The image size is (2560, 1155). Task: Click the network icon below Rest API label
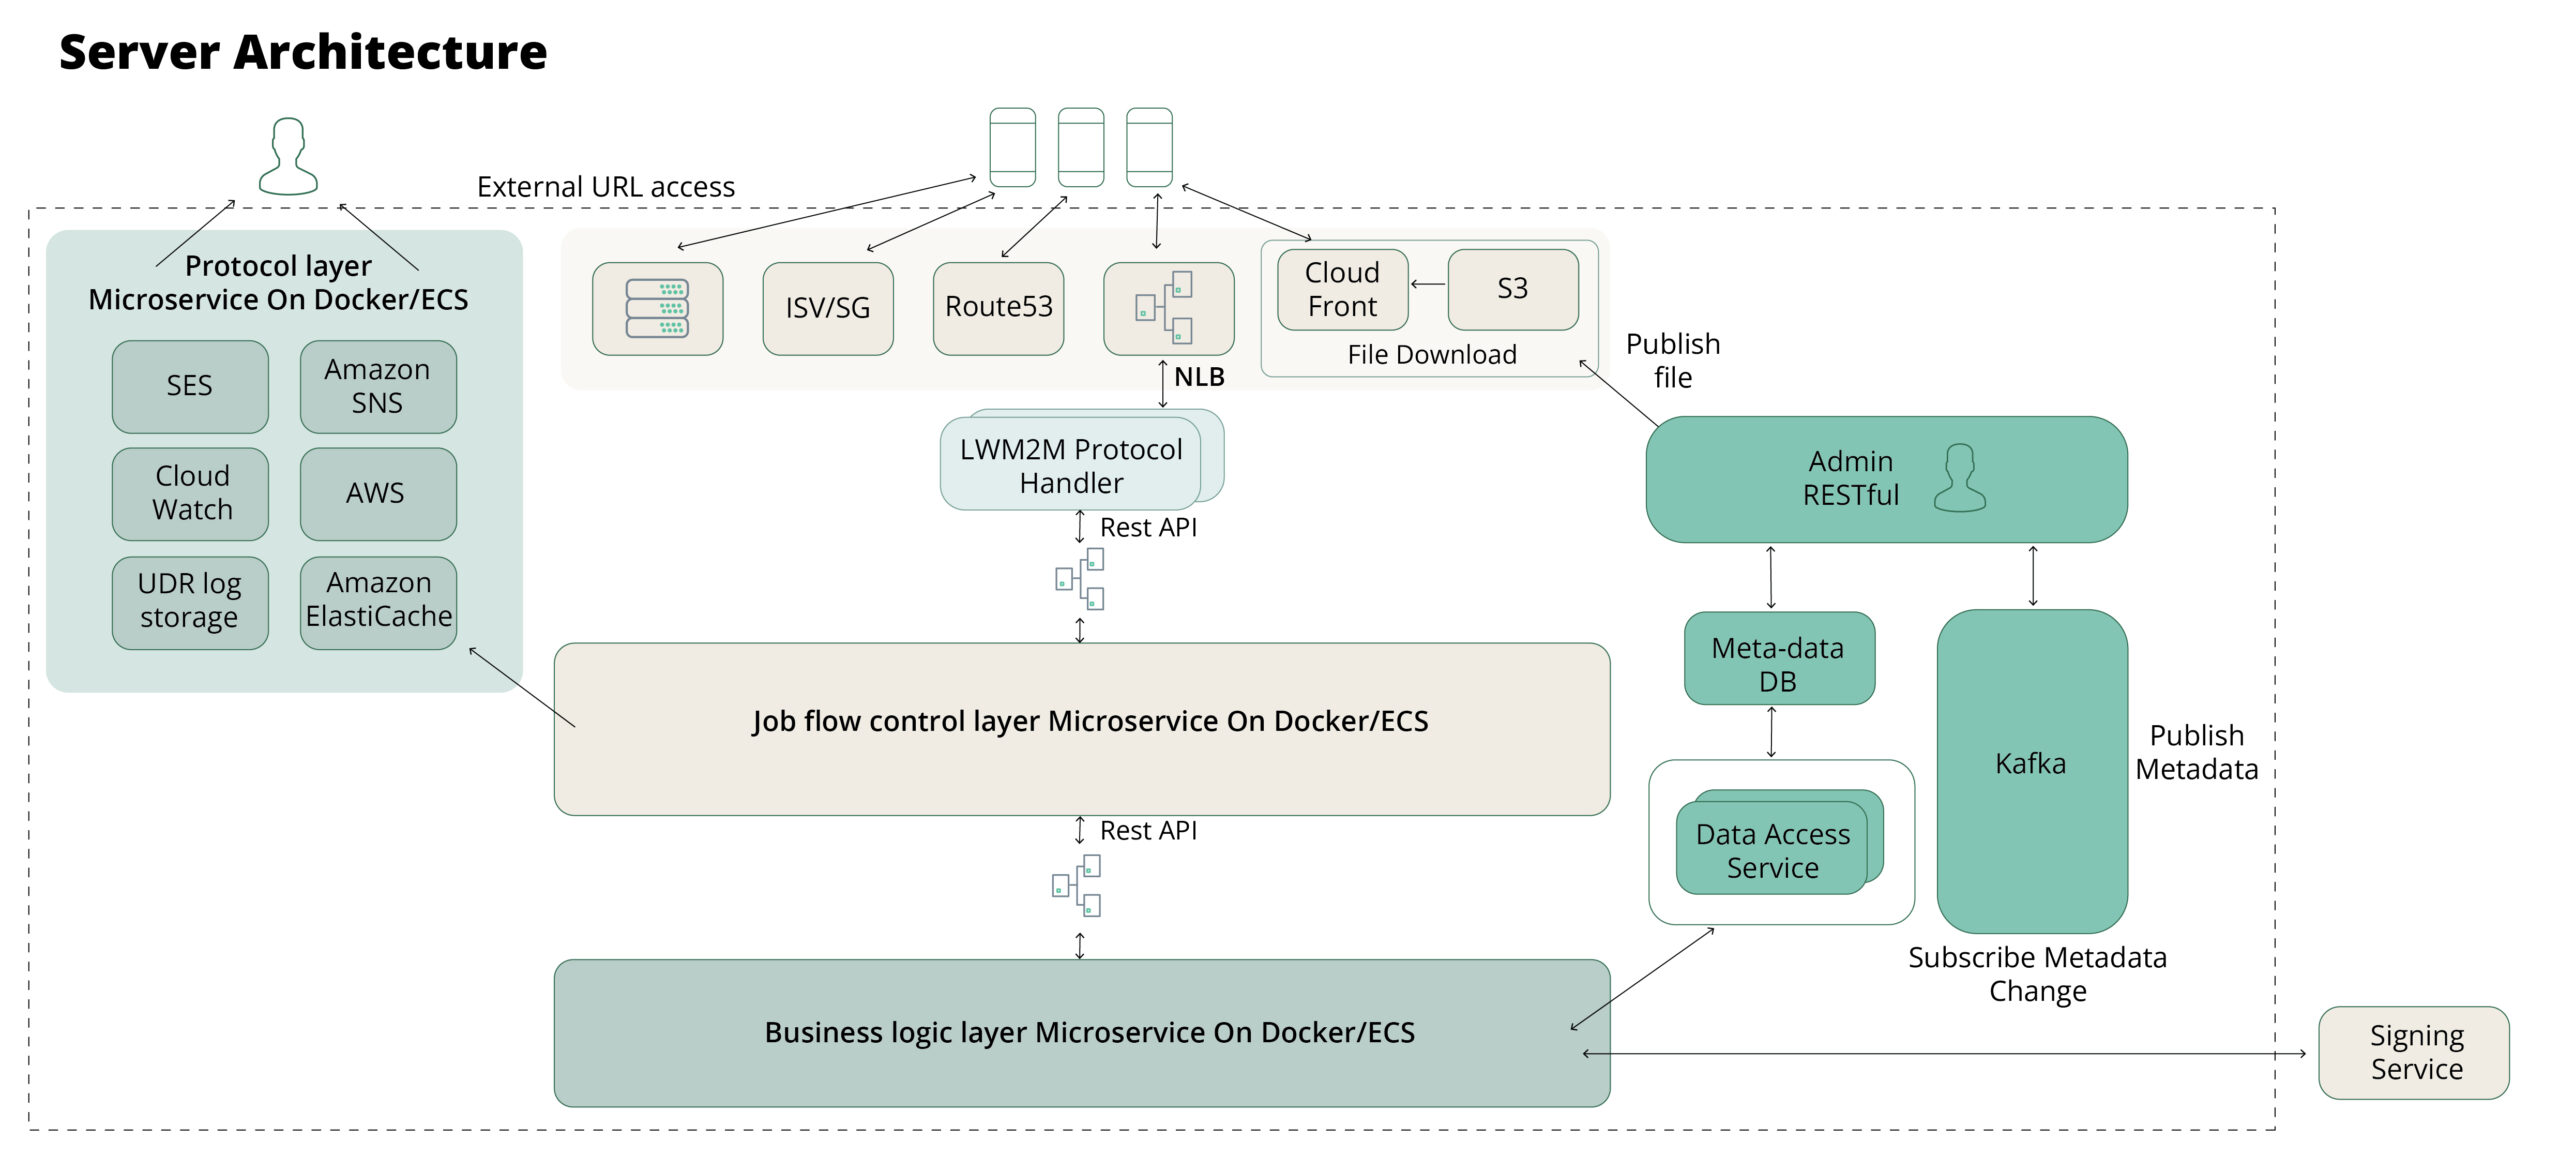1079,578
